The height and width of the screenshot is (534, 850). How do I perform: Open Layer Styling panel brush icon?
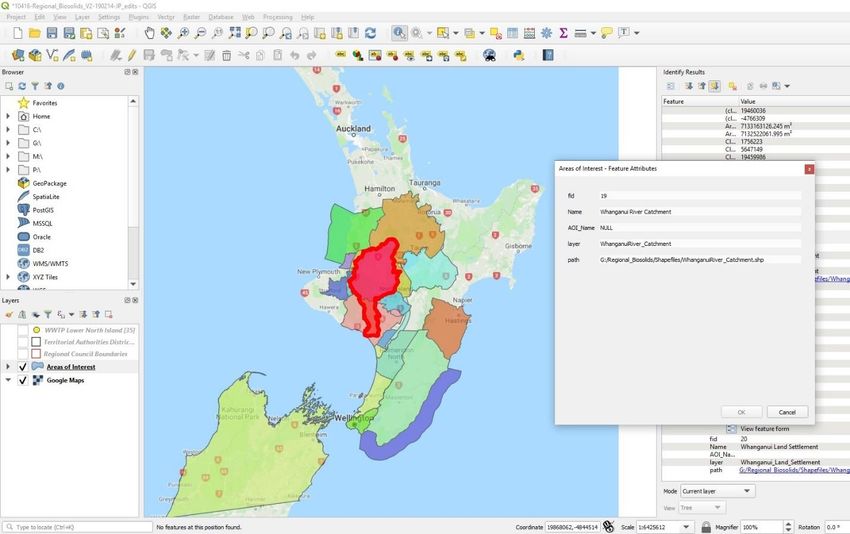9,314
